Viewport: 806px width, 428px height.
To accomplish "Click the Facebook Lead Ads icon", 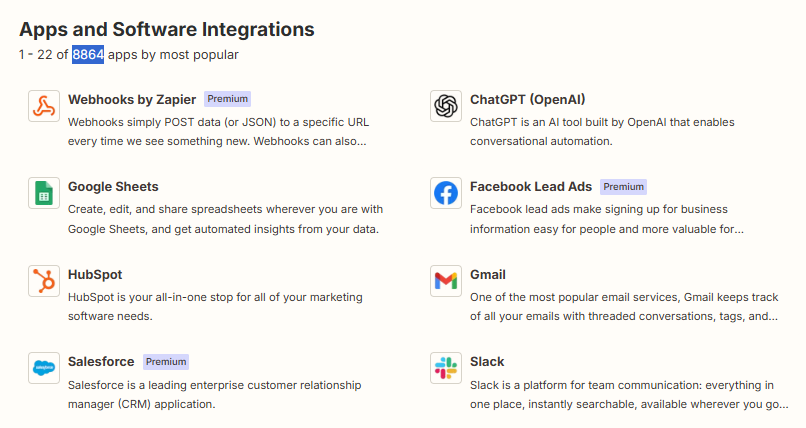I will pyautogui.click(x=446, y=194).
